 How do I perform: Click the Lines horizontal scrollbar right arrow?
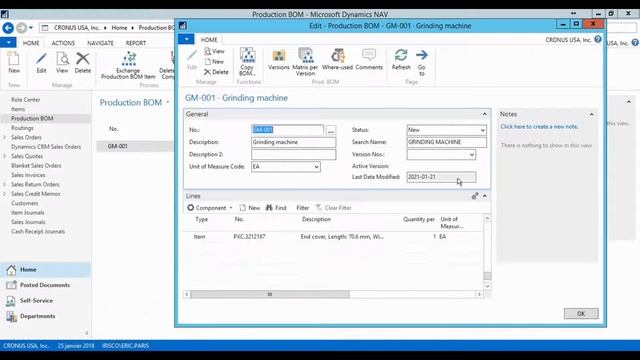[479, 294]
